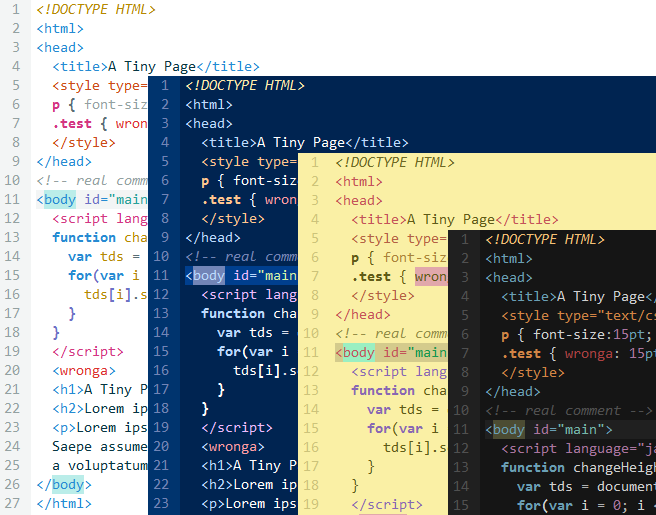656x515 pixels.
Task: Click title tag line in yellow editor
Action: click(454, 220)
